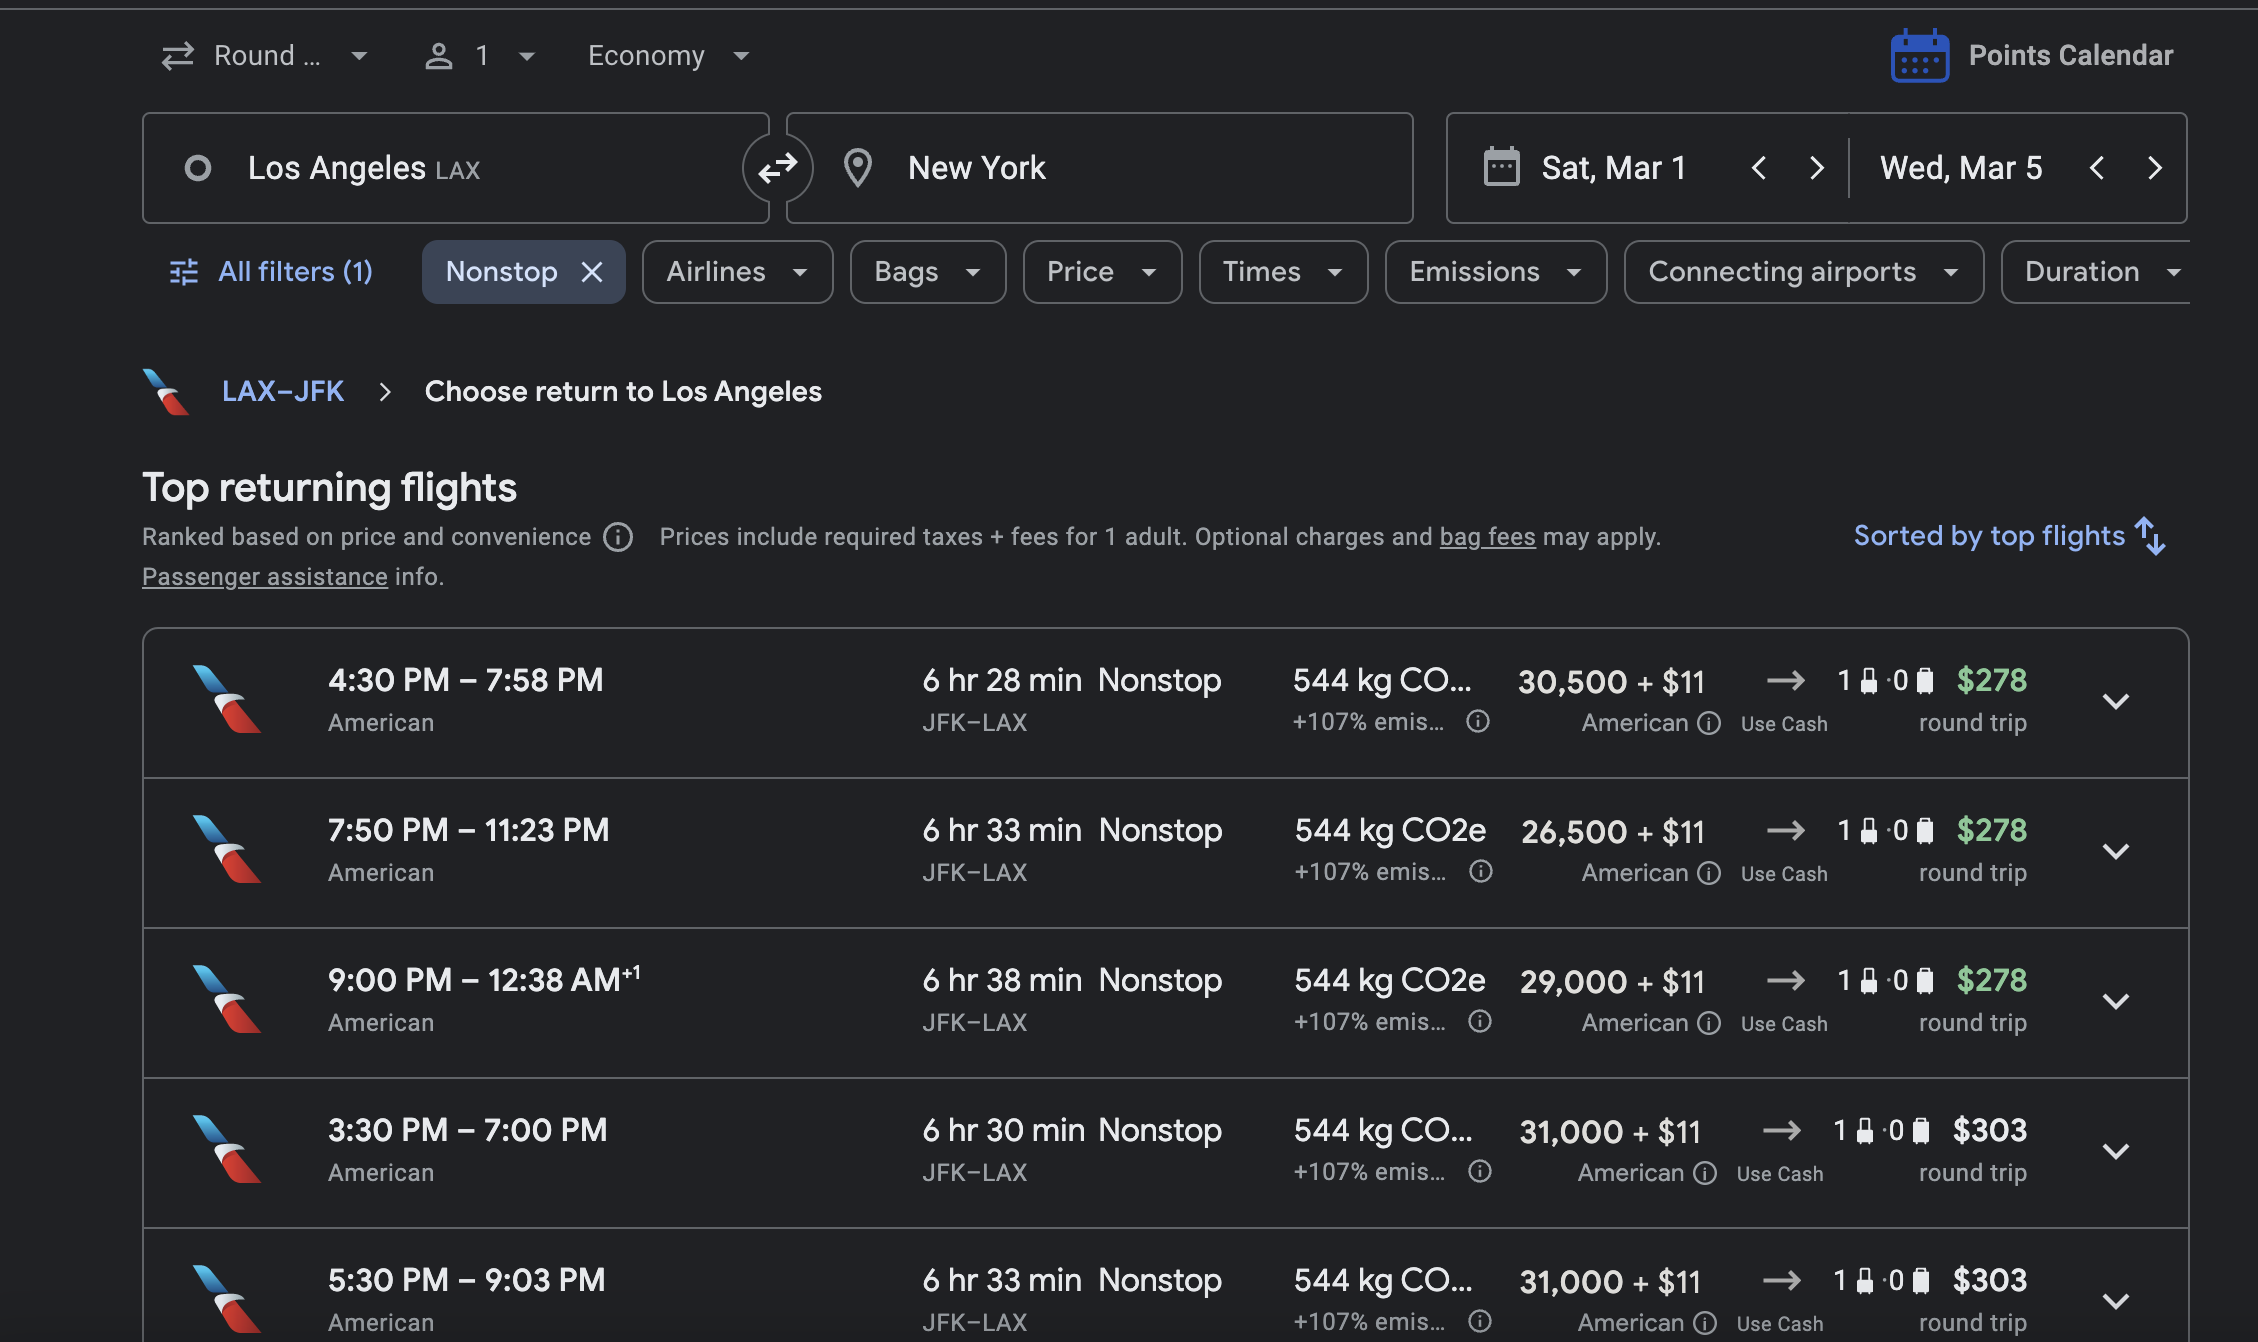Expand the 3:30 PM – 7:00 PM flight
This screenshot has height=1342, width=2258.
pyautogui.click(x=2116, y=1152)
